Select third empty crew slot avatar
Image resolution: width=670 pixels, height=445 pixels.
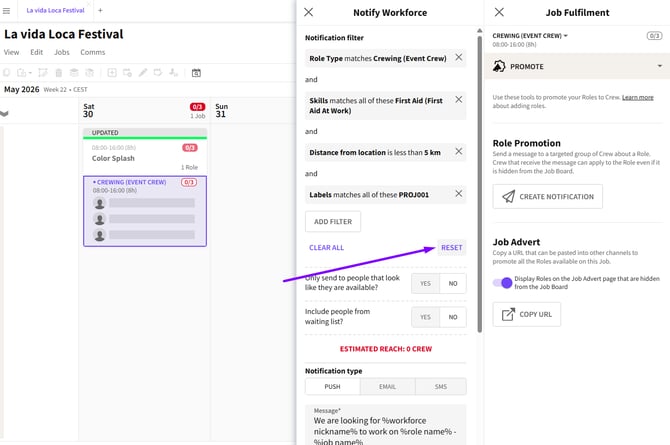[x=100, y=236]
